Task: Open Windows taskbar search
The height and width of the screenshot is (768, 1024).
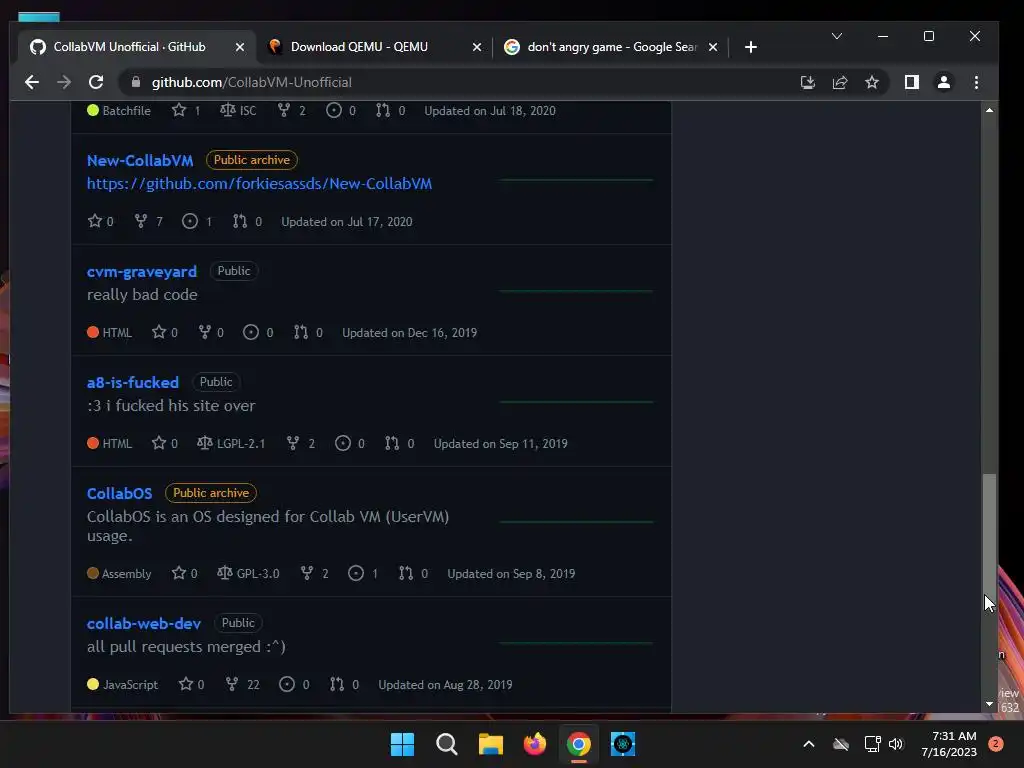Action: point(447,744)
